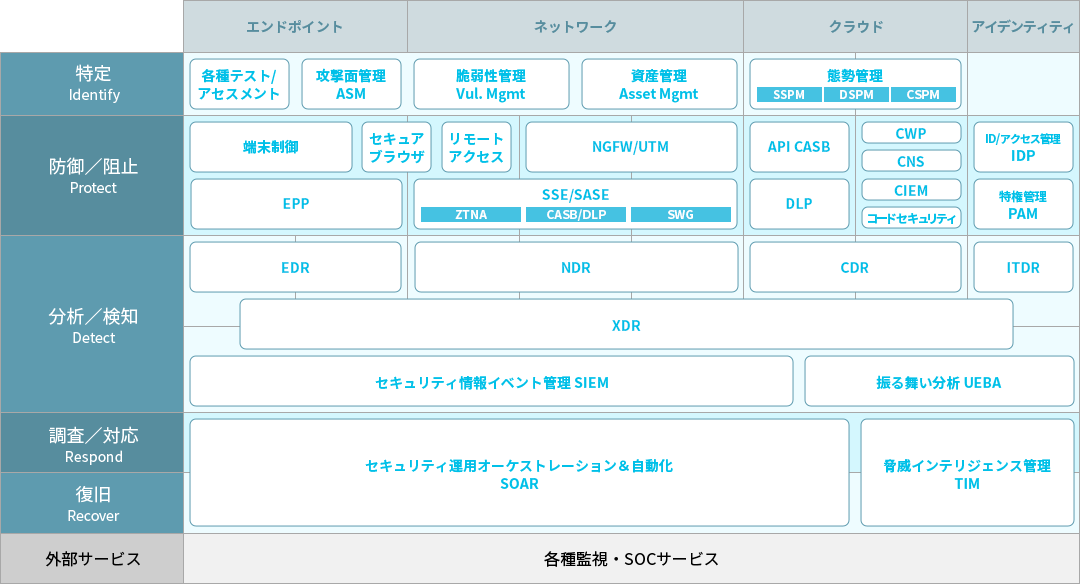Screen dimensions: 1080x584
Task: Expand the SSE/SASE grouped box
Action: (x=576, y=194)
